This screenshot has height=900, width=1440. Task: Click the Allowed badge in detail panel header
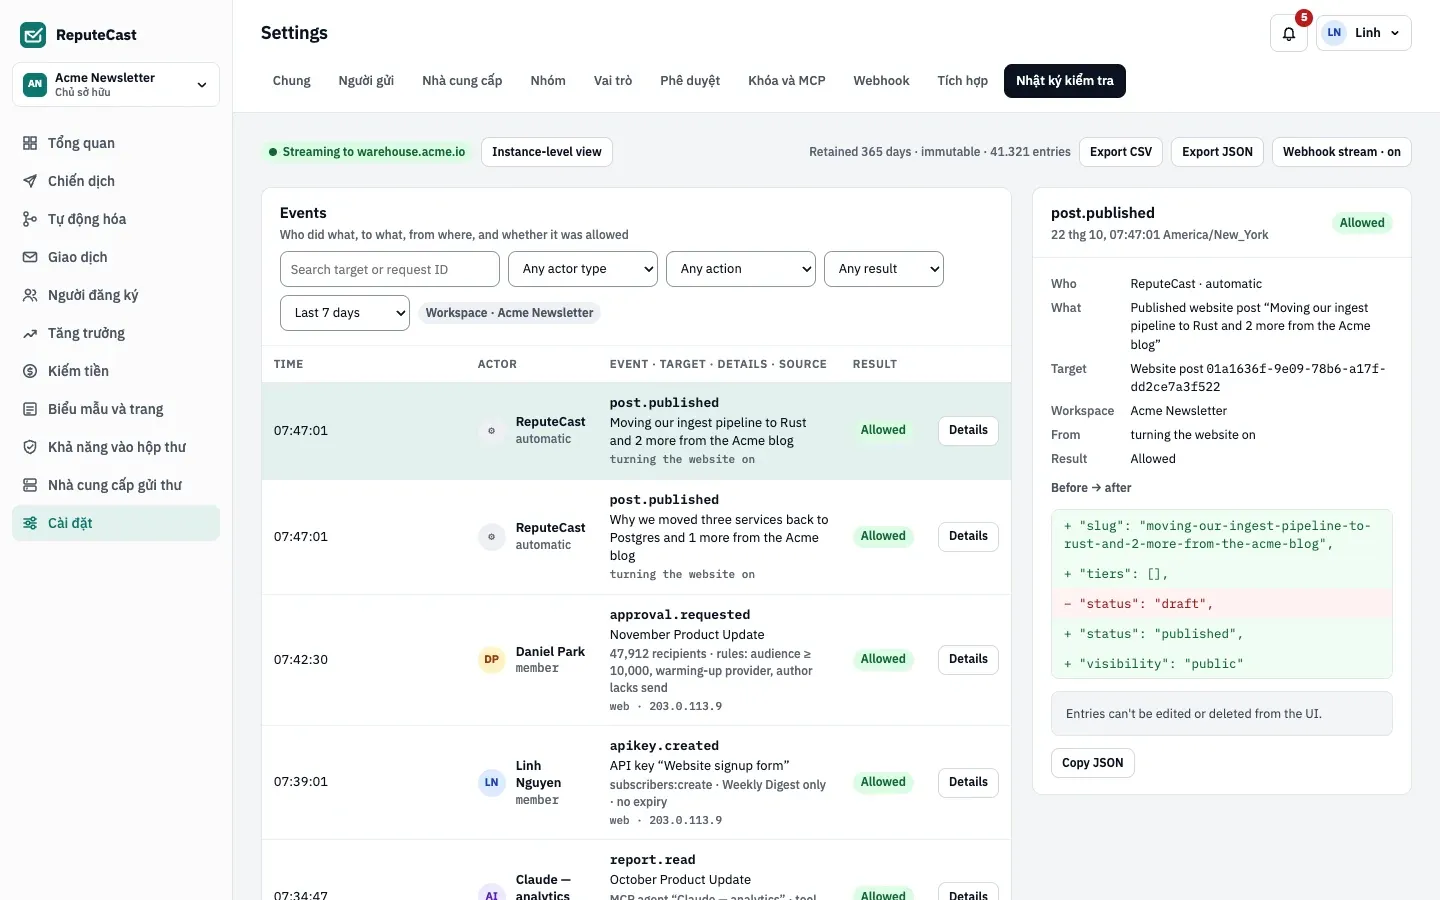pyautogui.click(x=1362, y=223)
